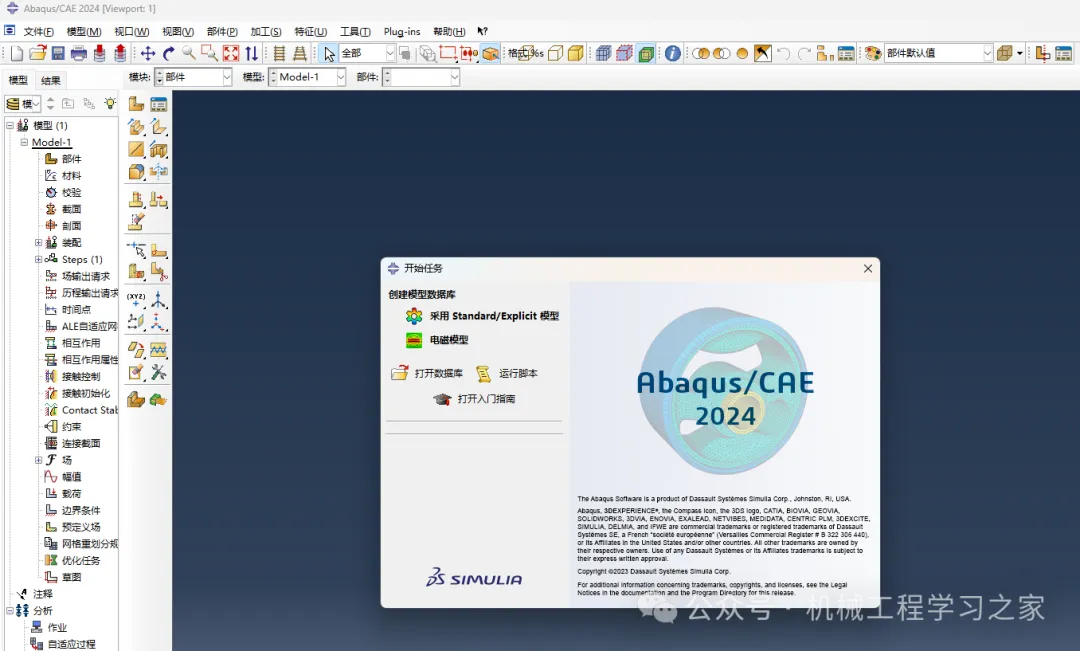The width and height of the screenshot is (1080, 651).
Task: Expand the Steps (1) tree node
Action: [39, 259]
